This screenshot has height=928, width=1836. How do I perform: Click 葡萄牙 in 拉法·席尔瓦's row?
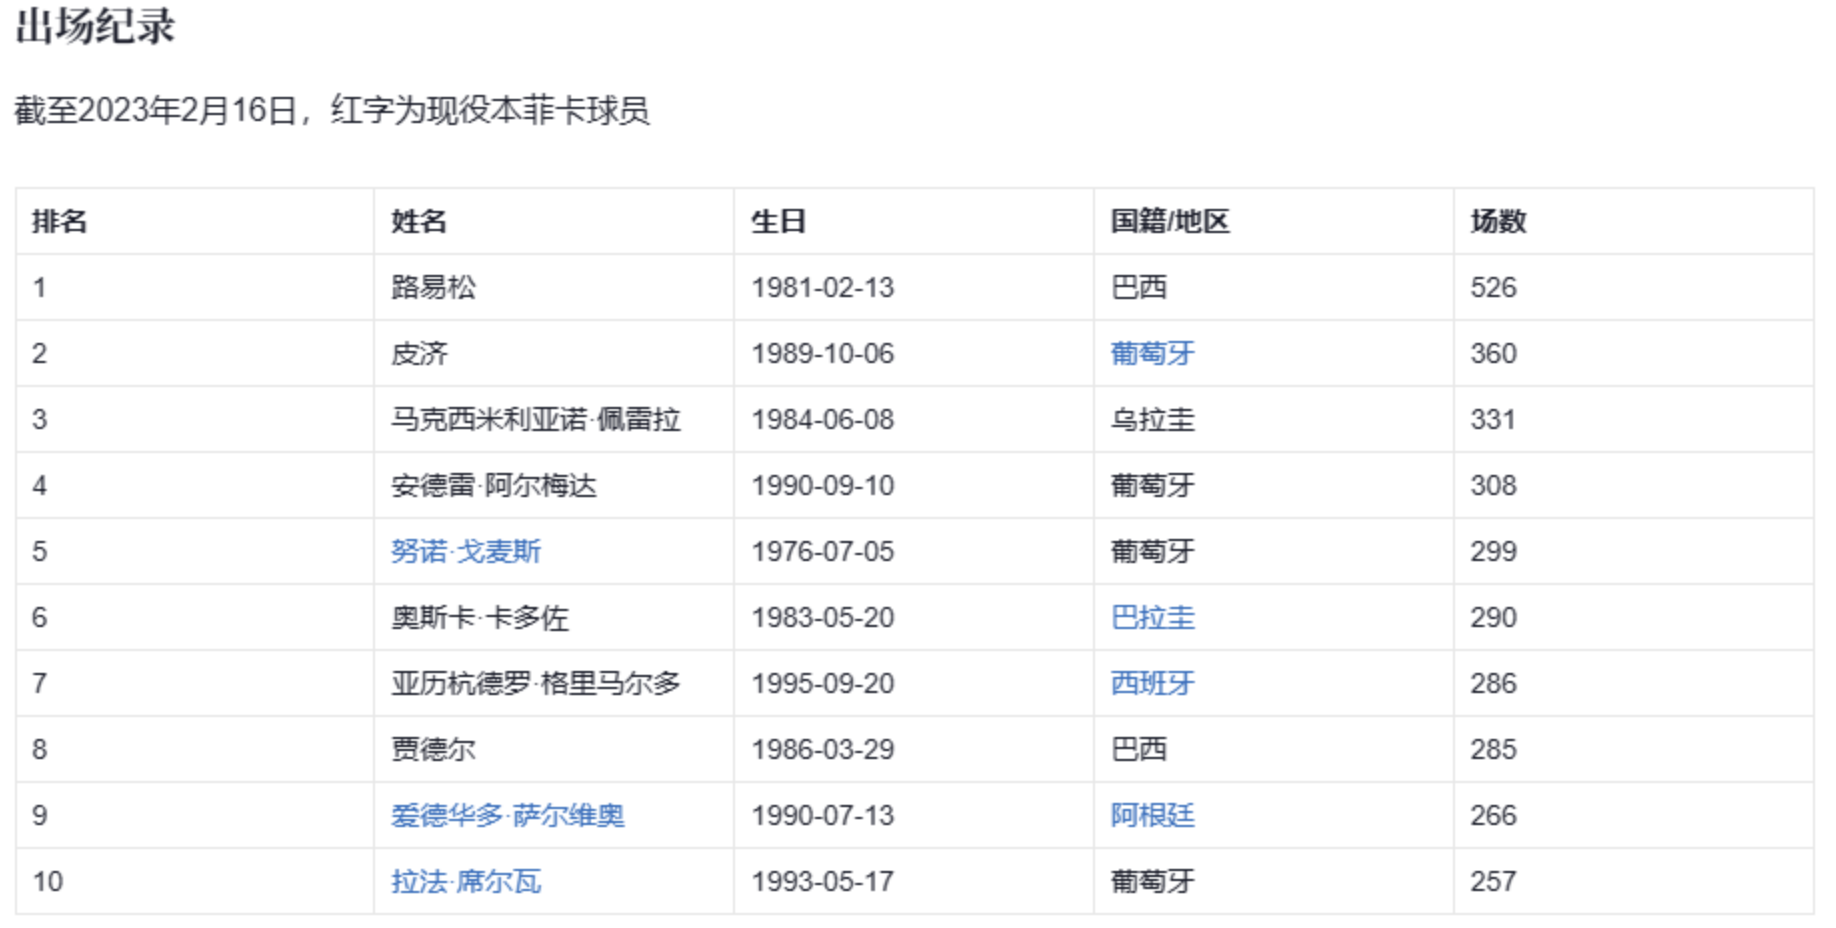pyautogui.click(x=1153, y=881)
